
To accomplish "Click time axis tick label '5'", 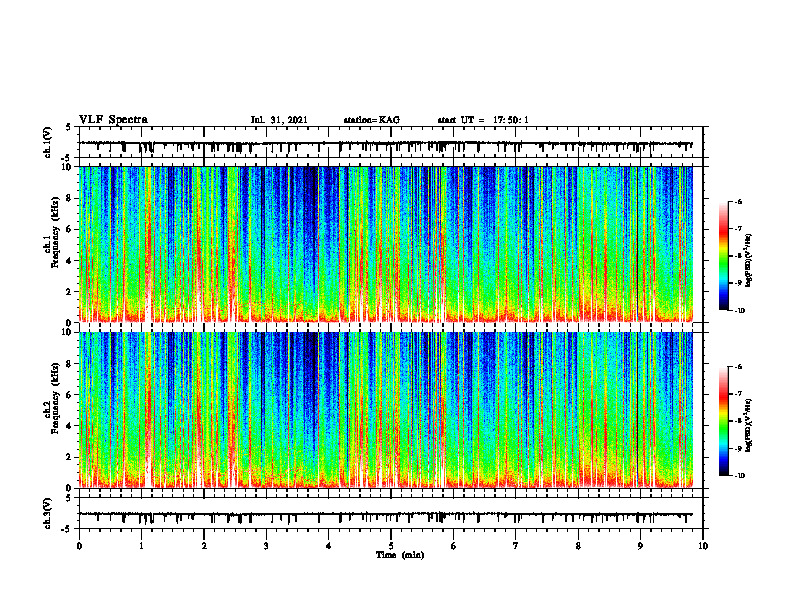I will (391, 546).
